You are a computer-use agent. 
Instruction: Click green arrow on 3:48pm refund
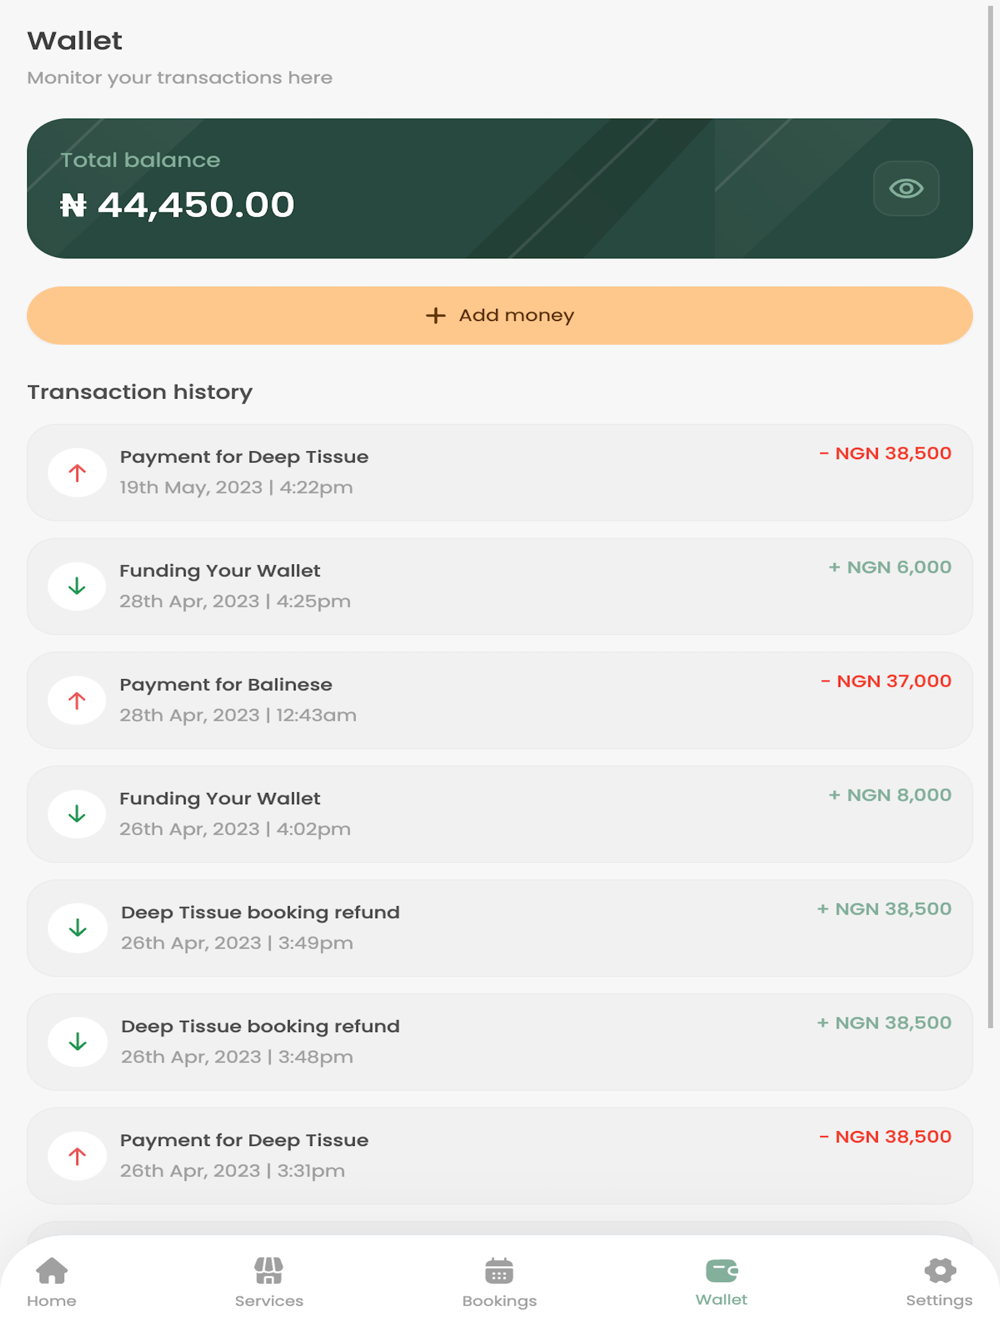coord(77,1043)
